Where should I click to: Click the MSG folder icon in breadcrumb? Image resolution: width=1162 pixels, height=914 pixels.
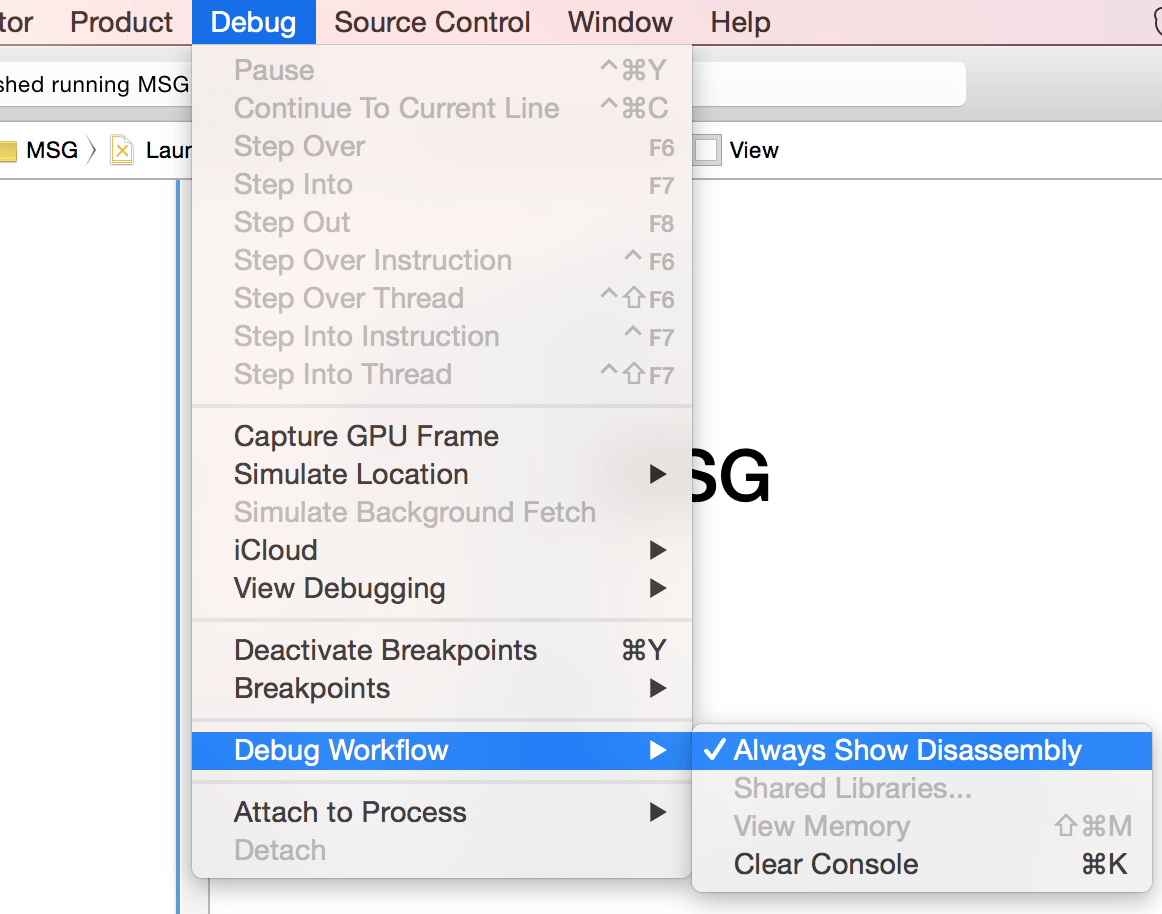(x=9, y=151)
